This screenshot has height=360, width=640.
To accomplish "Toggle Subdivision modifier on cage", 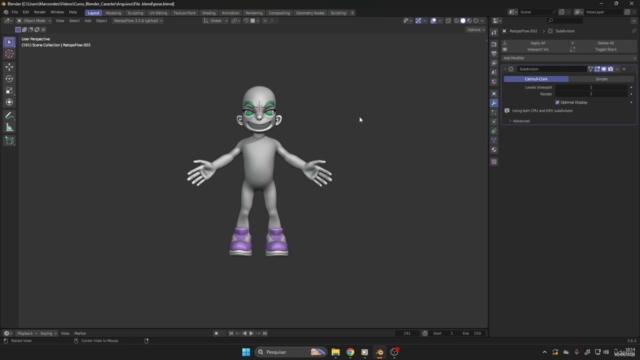I will coord(591,69).
